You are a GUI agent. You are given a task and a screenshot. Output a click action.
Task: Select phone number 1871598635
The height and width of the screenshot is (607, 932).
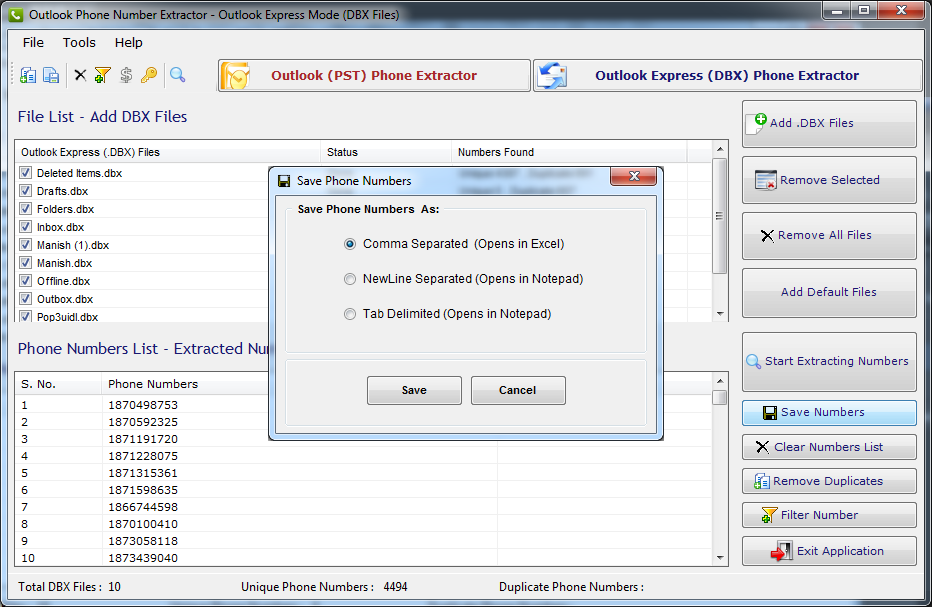143,490
